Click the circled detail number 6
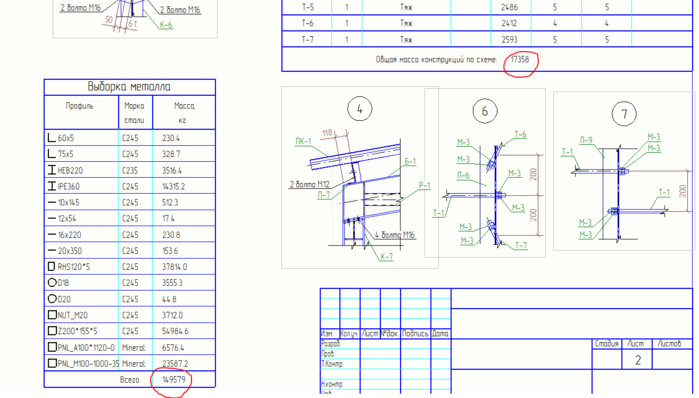This screenshot has width=699, height=398. pos(485,111)
